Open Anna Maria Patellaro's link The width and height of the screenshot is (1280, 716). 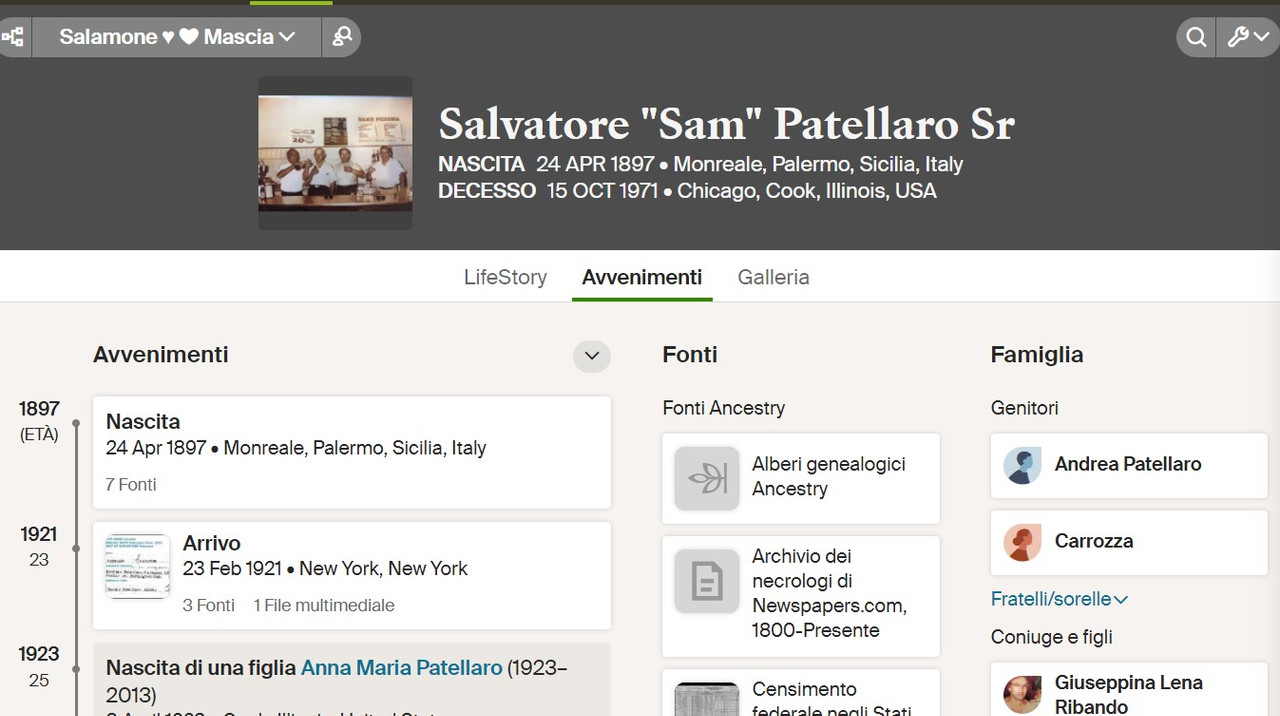(402, 667)
